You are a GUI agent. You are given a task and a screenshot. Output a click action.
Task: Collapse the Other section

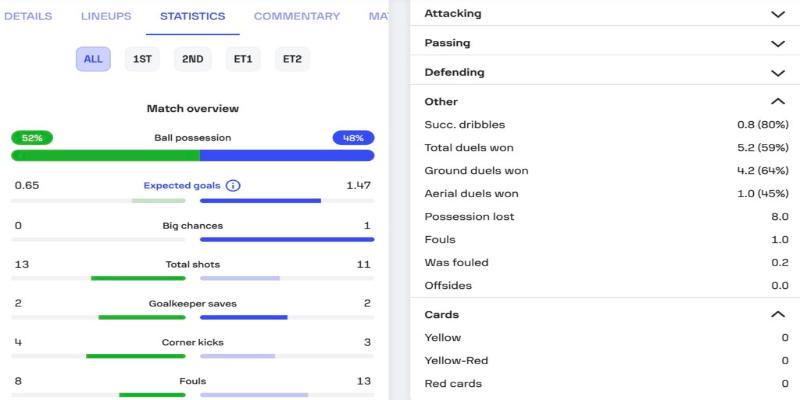[777, 102]
